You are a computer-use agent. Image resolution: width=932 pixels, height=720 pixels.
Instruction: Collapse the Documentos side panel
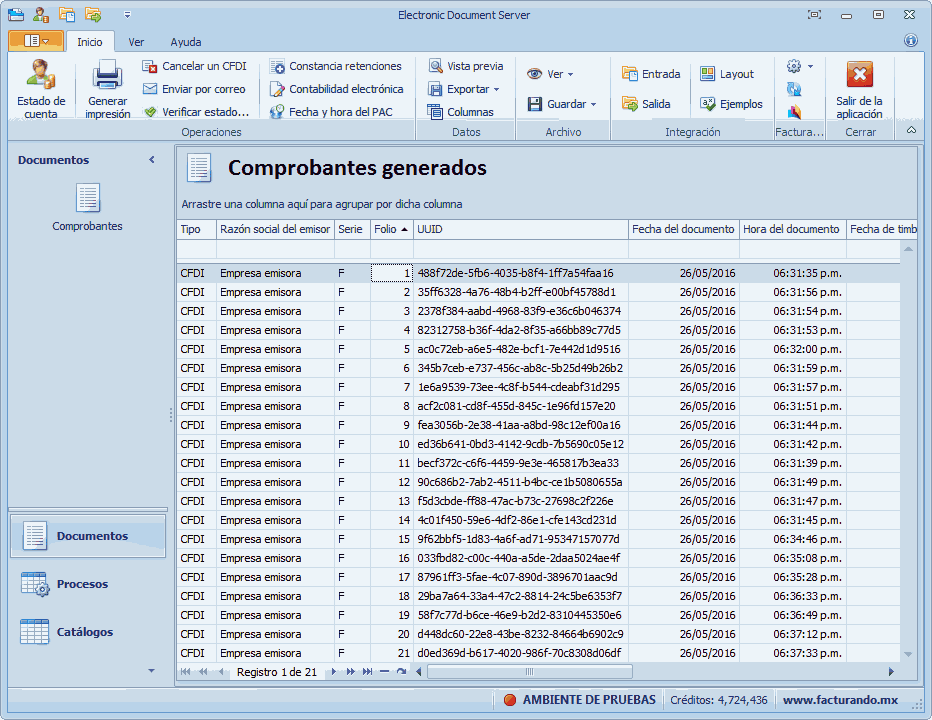point(152,160)
